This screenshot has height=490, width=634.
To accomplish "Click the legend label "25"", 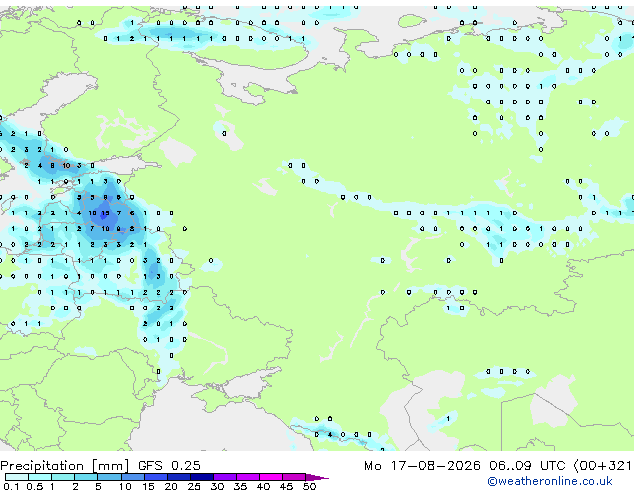I will [x=194, y=486].
